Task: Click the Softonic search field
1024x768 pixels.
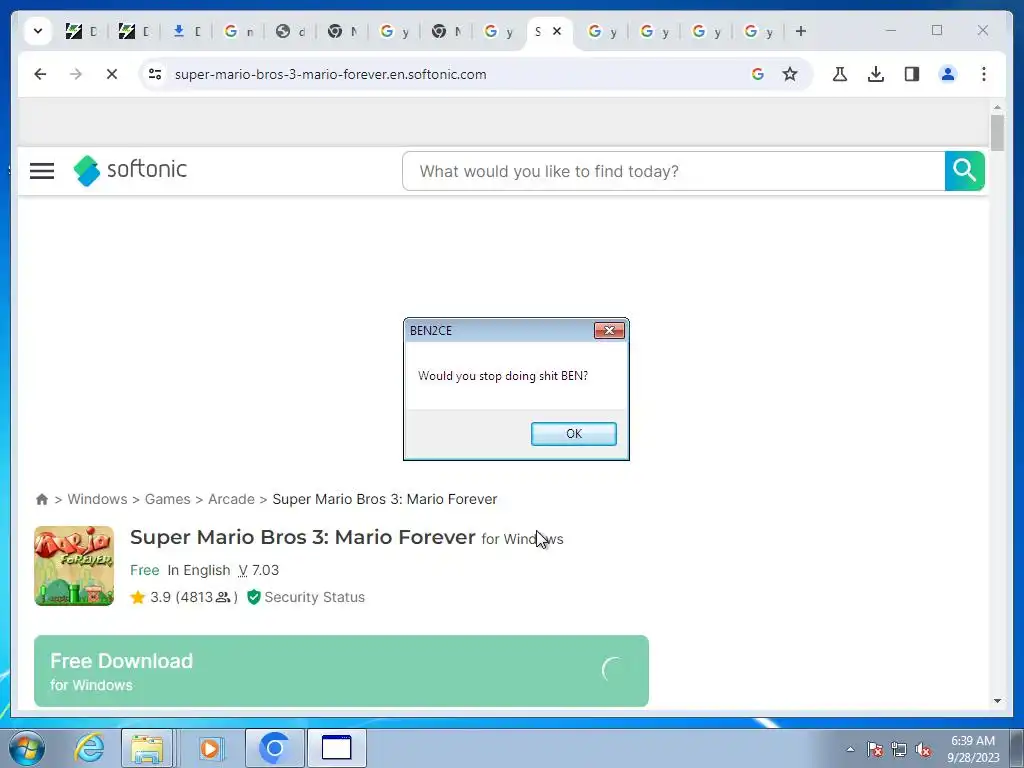Action: pyautogui.click(x=673, y=171)
